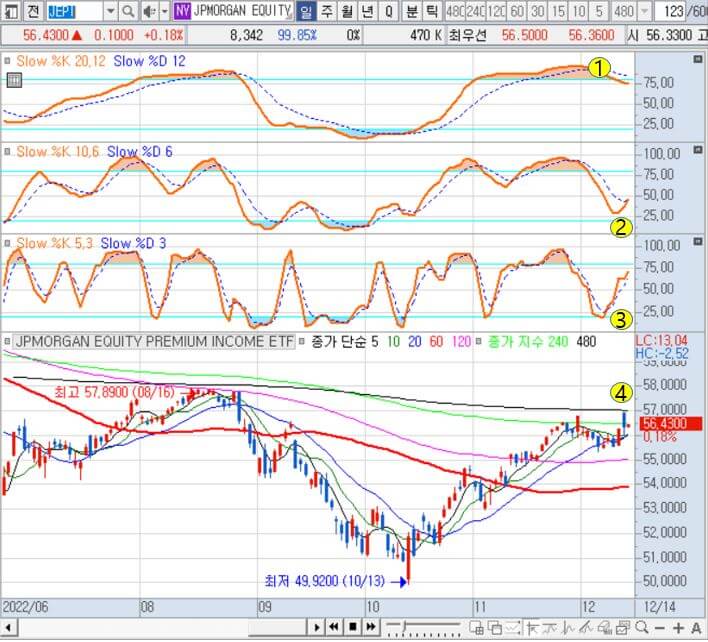
Task: Click the speaker sound alert icon
Action: click(x=149, y=11)
